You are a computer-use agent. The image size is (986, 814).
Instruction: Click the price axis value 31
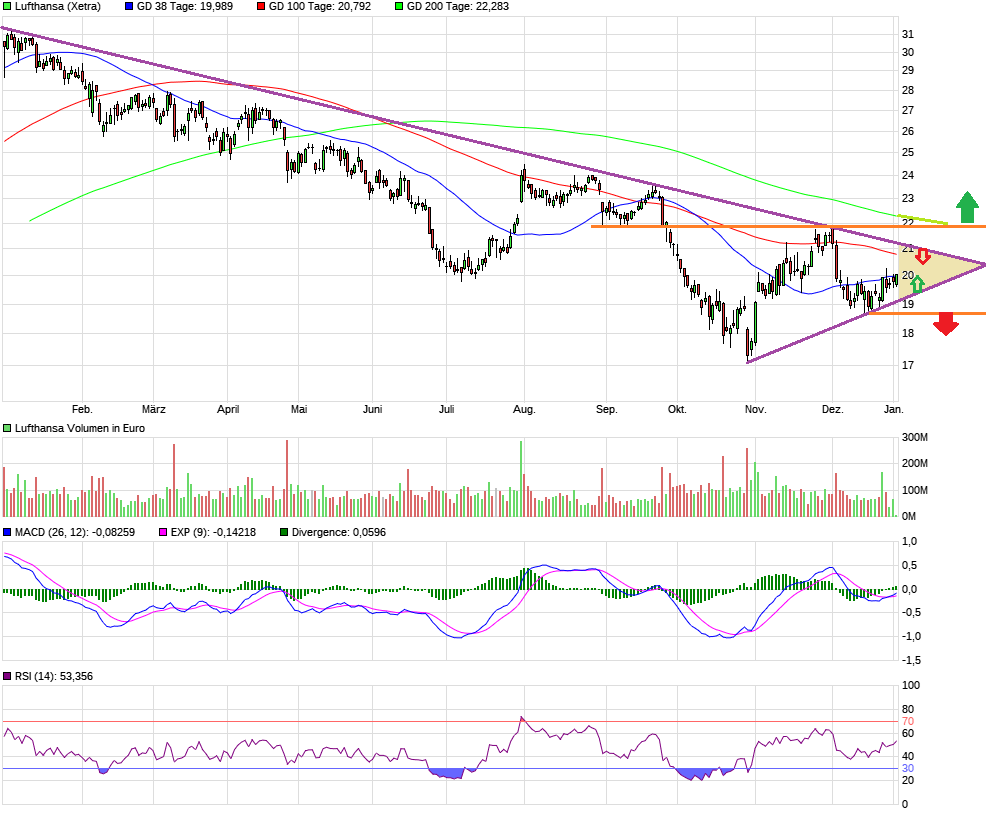(x=908, y=35)
